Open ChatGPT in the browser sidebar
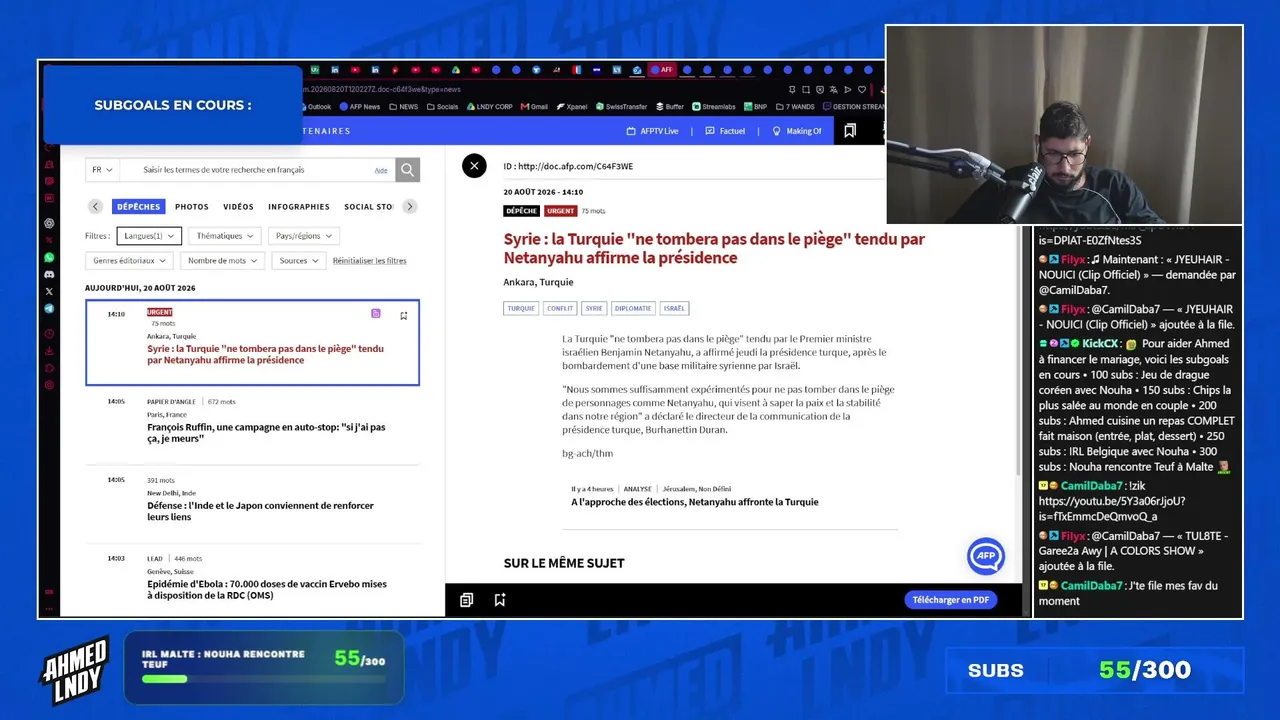This screenshot has height=720, width=1280. click(49, 223)
